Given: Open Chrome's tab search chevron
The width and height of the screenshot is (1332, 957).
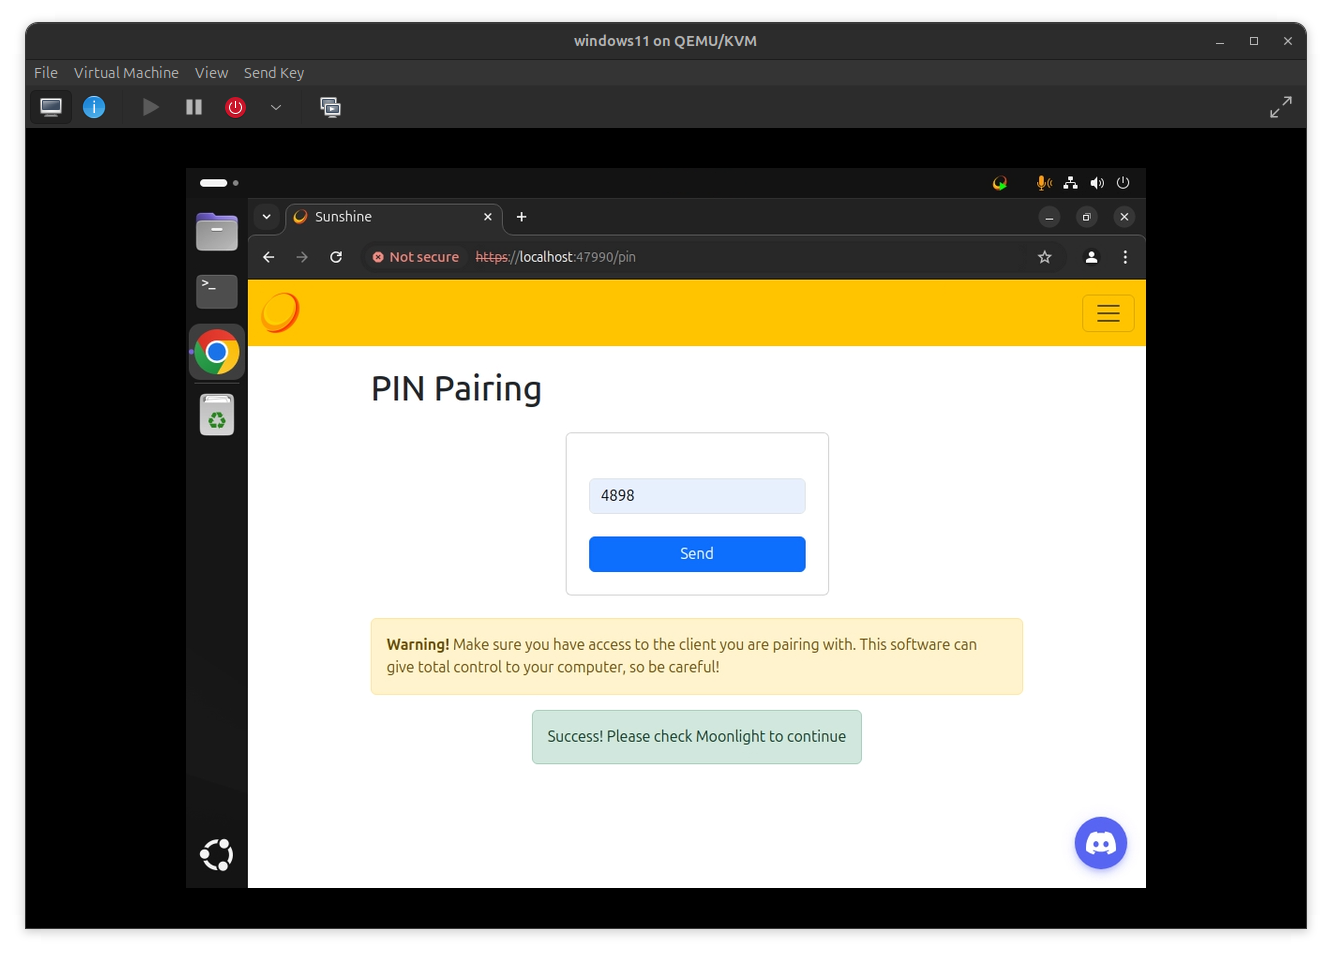Looking at the screenshot, I should click(x=266, y=217).
